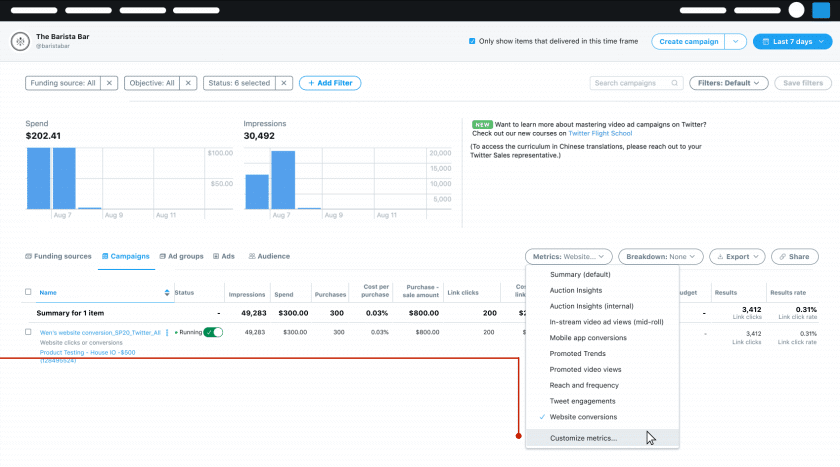Screen dimensions: 840x467
Task: Open the Twitter Flight School link
Action: 600,133
